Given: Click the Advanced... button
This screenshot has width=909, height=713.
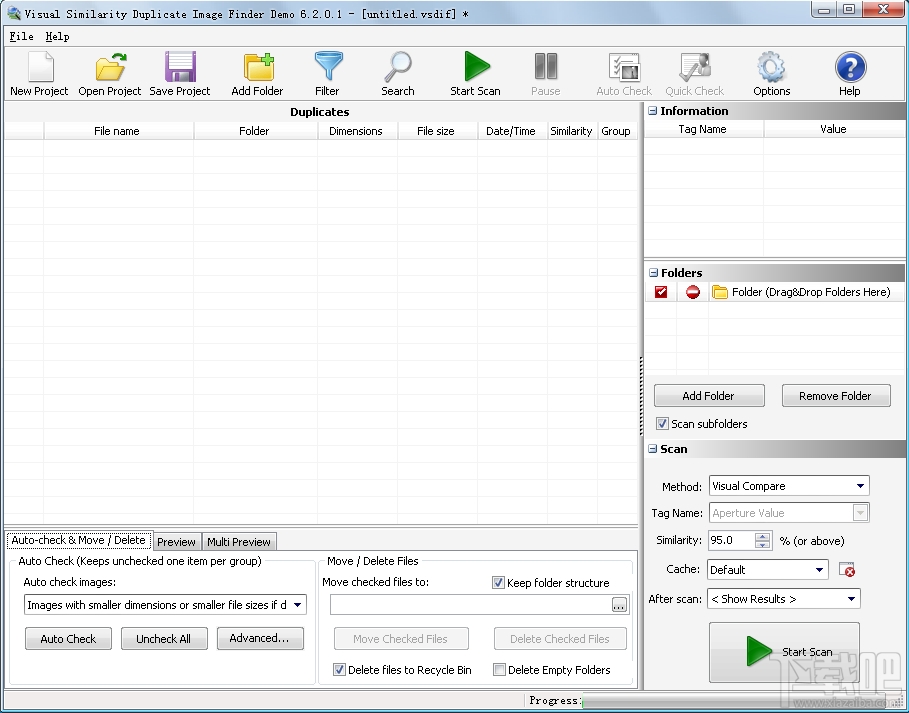Looking at the screenshot, I should [260, 638].
